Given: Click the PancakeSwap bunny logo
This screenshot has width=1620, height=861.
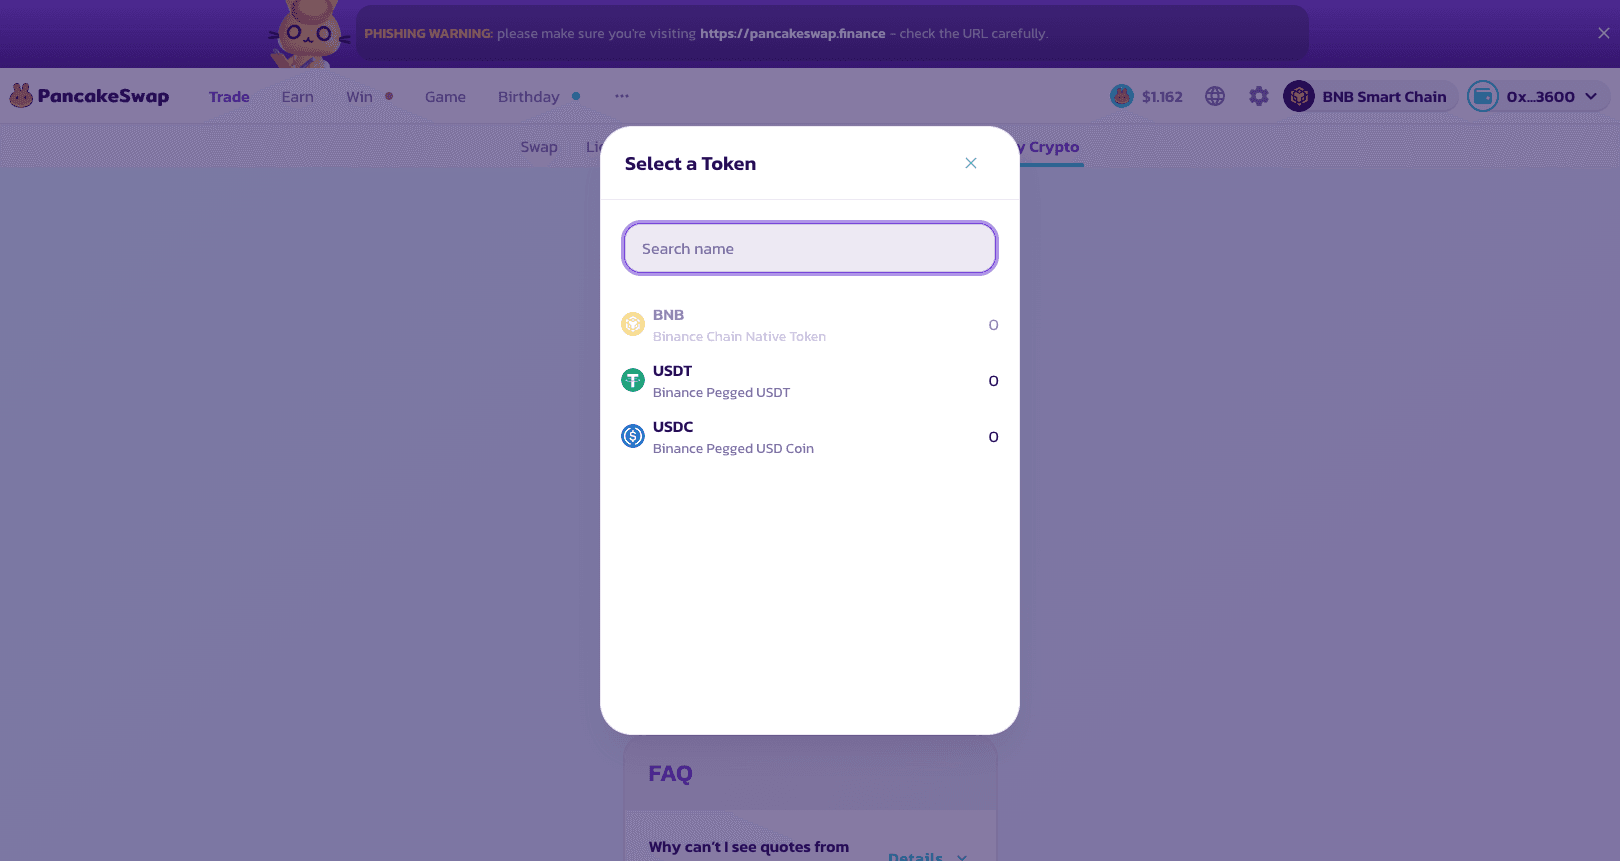Looking at the screenshot, I should (x=21, y=96).
